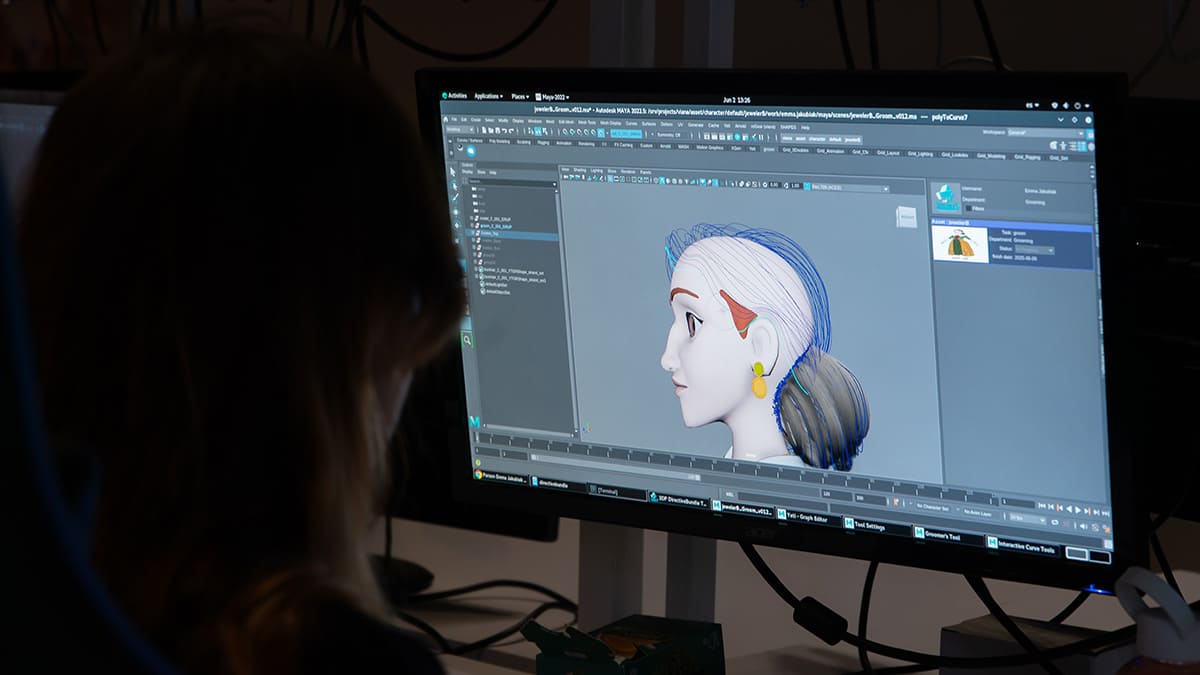Viewport: 1200px width, 675px height.
Task: Click the blue round shelf icon
Action: click(471, 152)
